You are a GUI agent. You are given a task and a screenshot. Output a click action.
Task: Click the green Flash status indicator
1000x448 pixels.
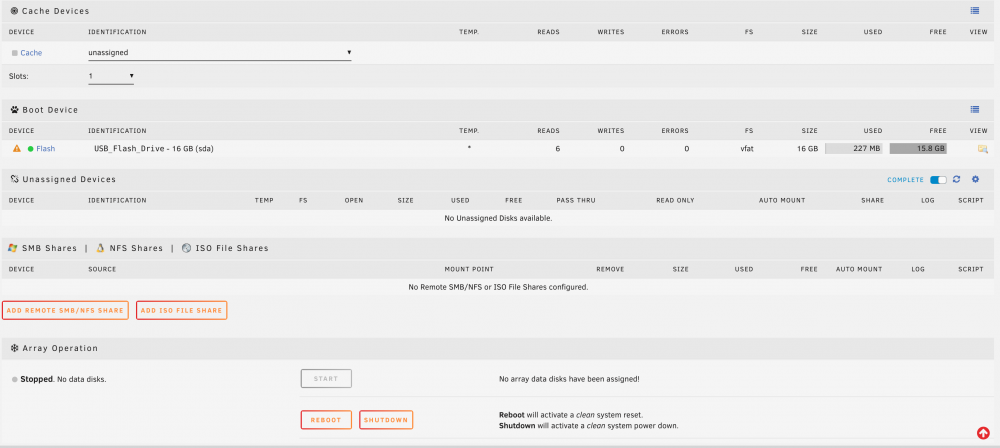(x=30, y=149)
